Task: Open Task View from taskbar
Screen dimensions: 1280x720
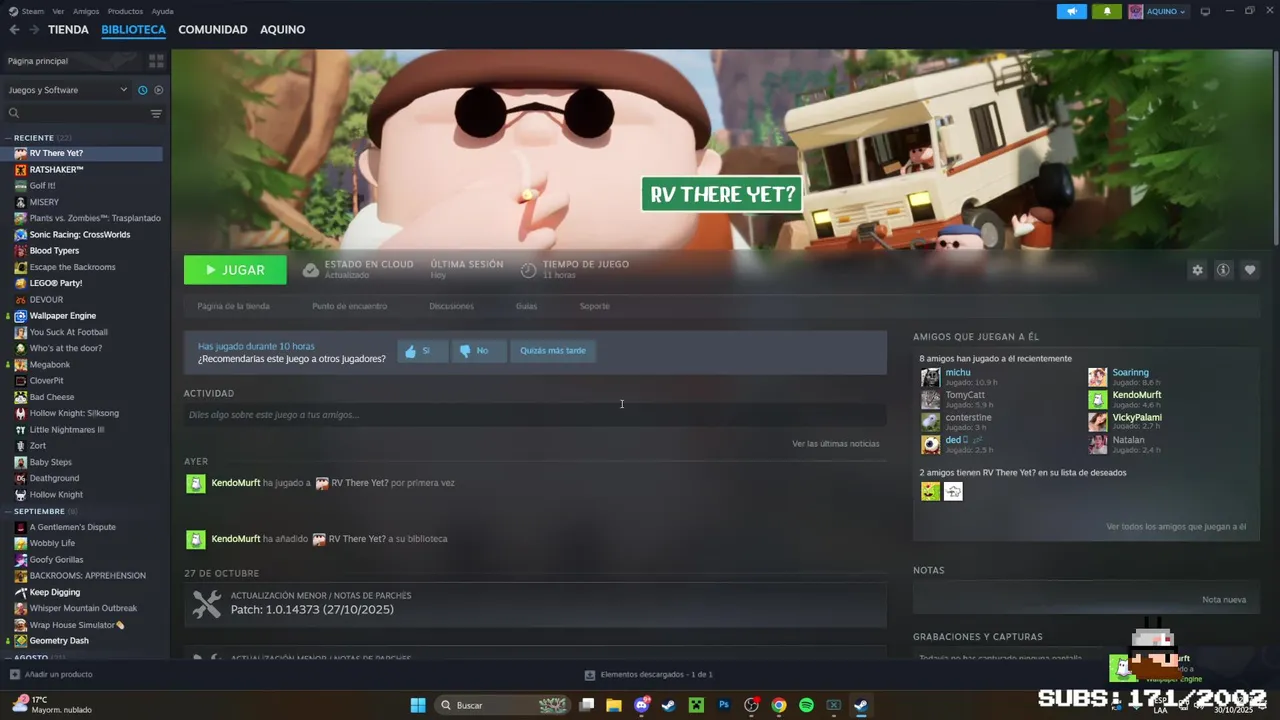Action: coord(587,705)
